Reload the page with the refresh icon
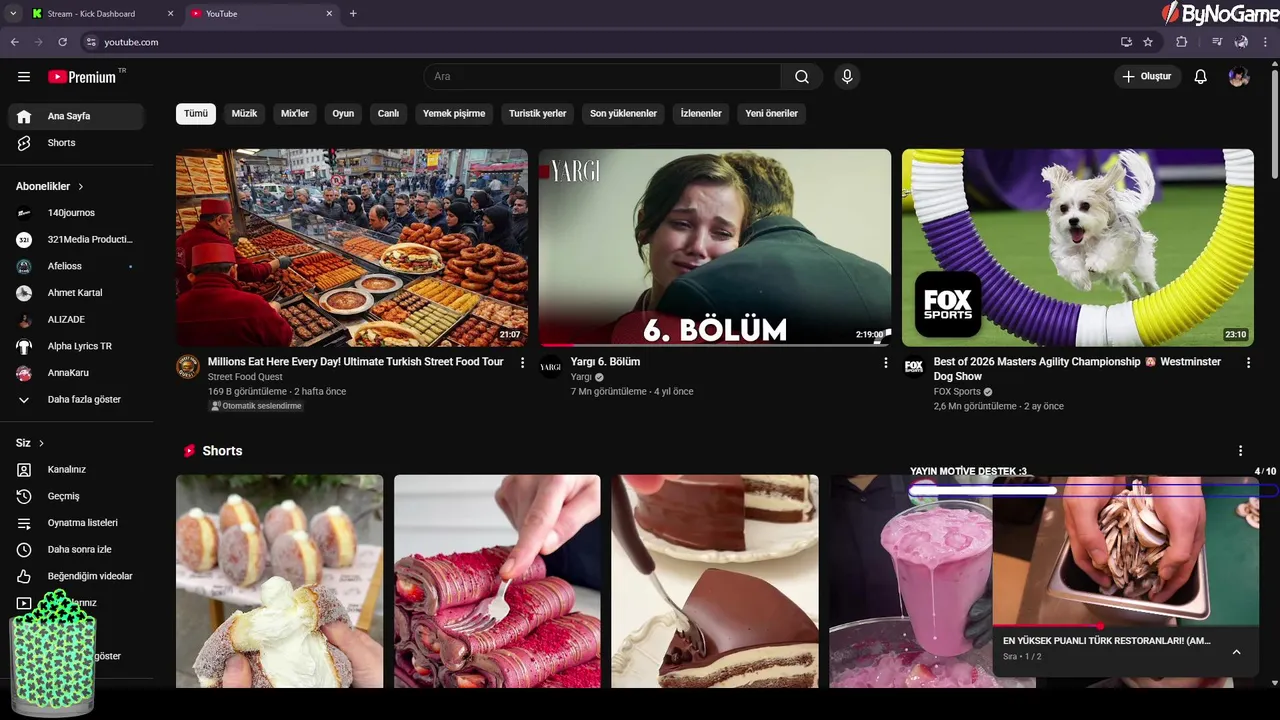Viewport: 1280px width, 720px height. click(x=62, y=42)
